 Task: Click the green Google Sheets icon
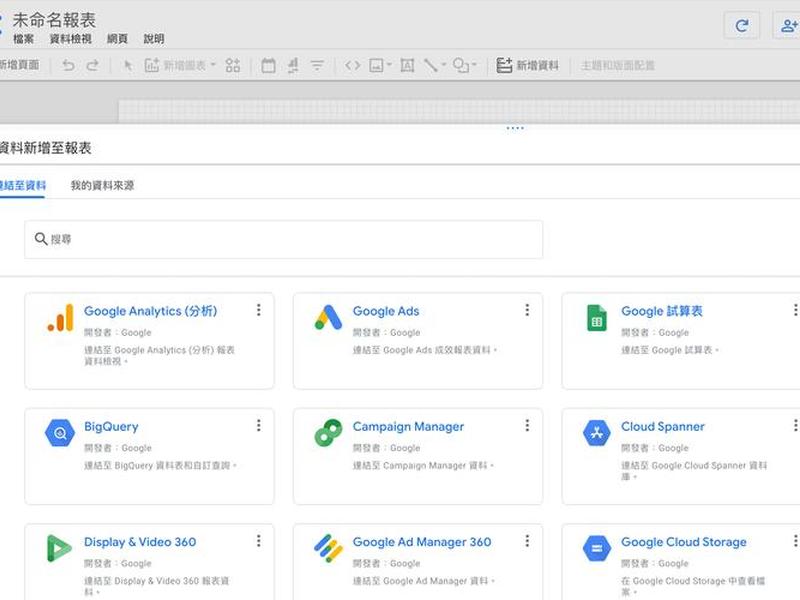click(597, 317)
